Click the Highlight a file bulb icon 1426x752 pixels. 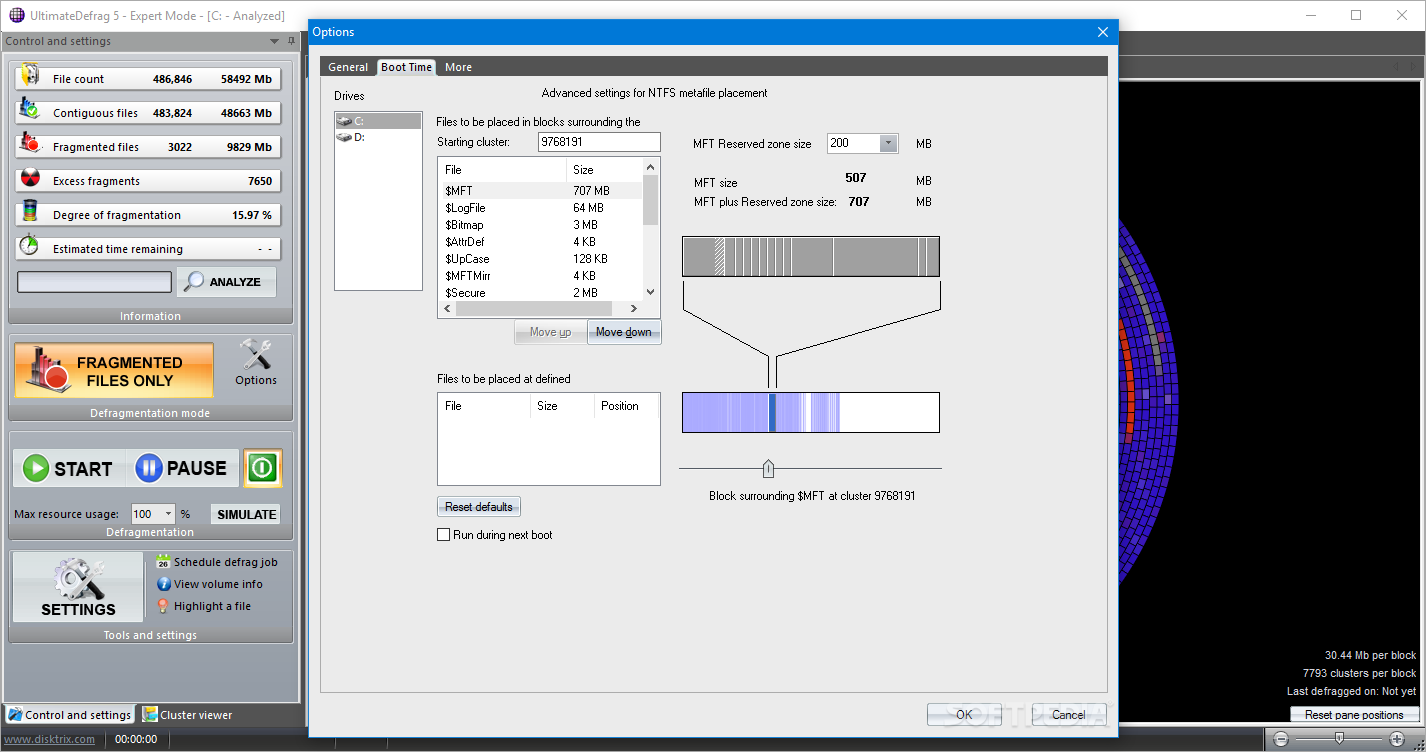164,606
